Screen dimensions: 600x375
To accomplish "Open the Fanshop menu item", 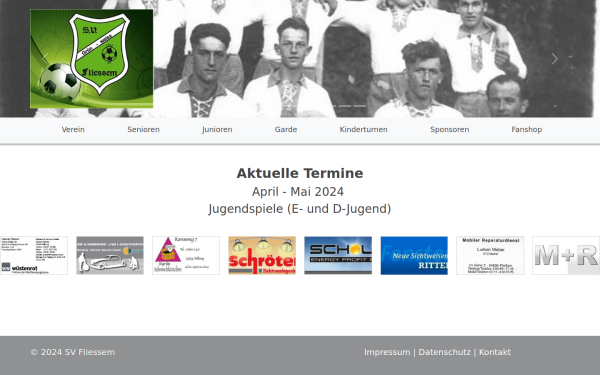I will (x=527, y=129).
